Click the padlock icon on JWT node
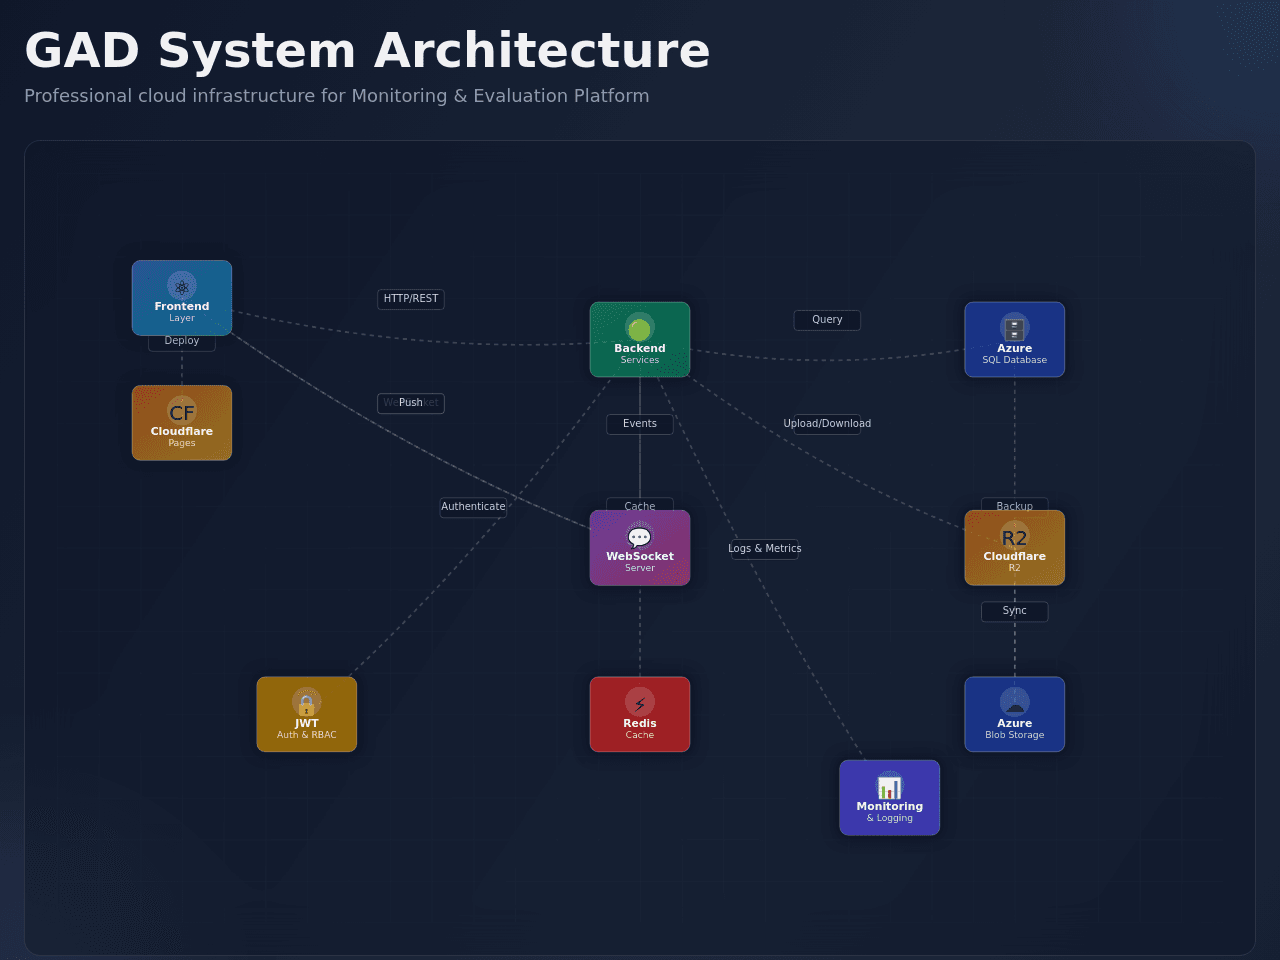This screenshot has width=1280, height=960. pyautogui.click(x=307, y=703)
